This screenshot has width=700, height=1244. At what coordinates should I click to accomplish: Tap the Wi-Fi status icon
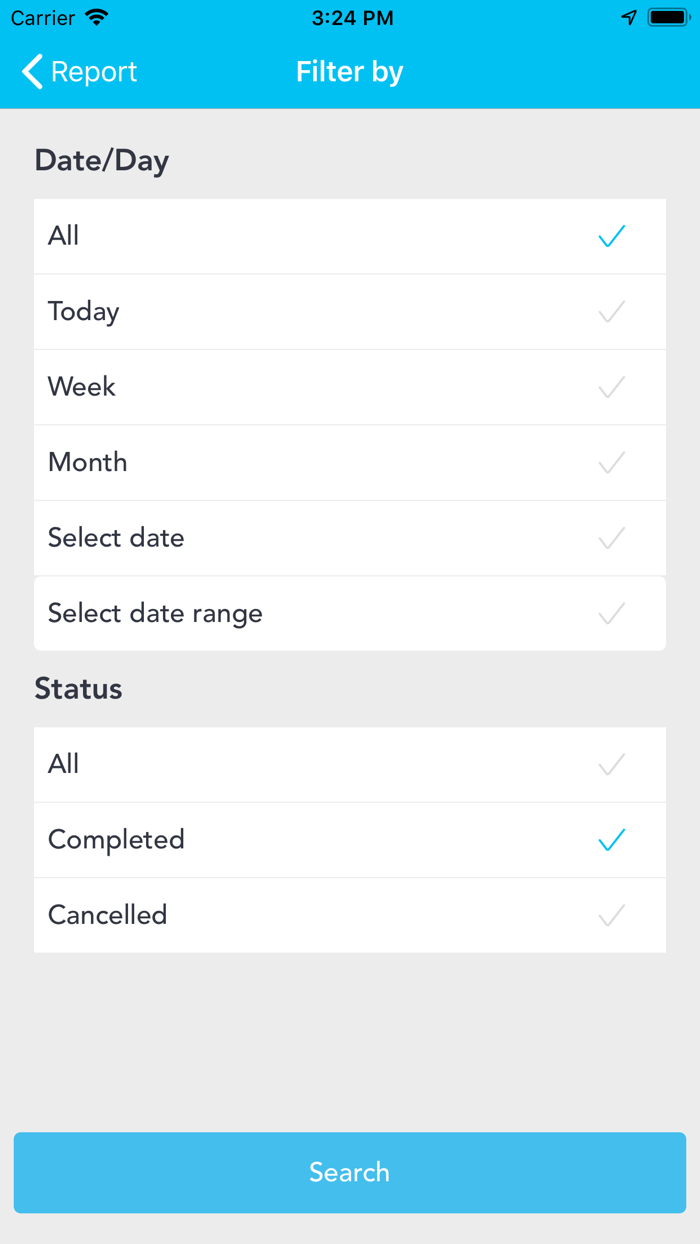97,18
